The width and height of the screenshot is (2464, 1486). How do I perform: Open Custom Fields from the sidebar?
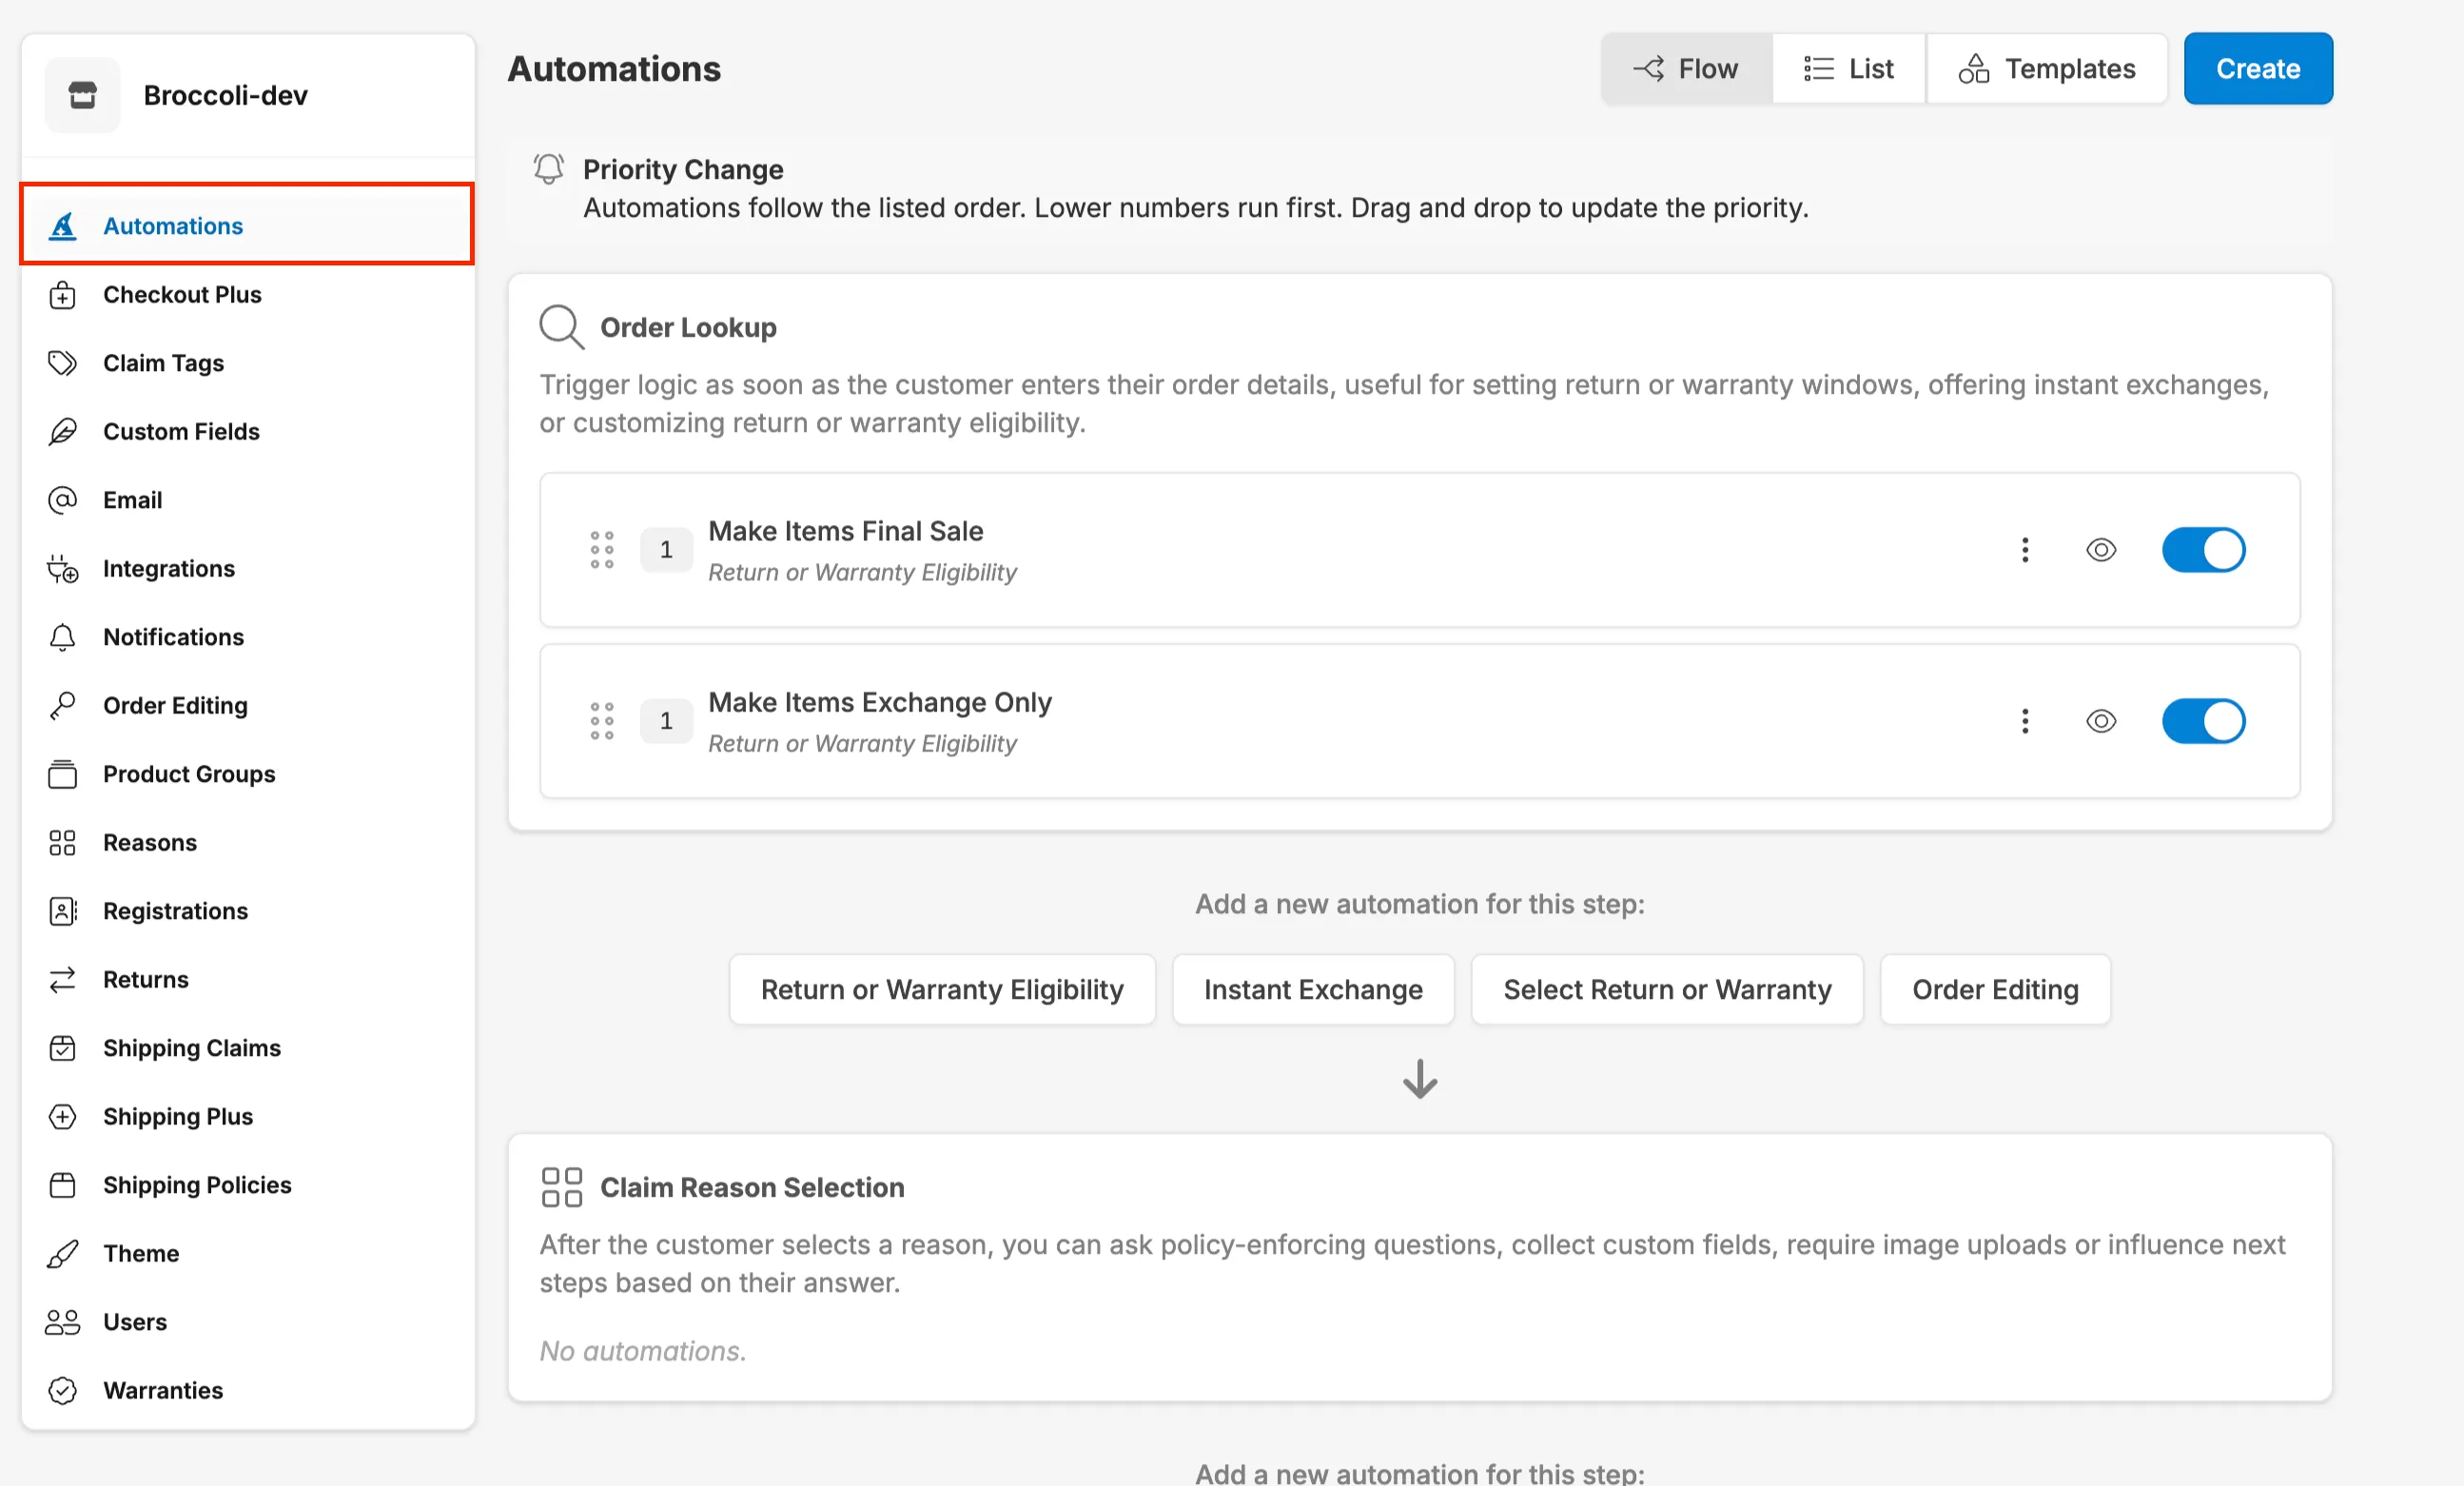pos(181,431)
